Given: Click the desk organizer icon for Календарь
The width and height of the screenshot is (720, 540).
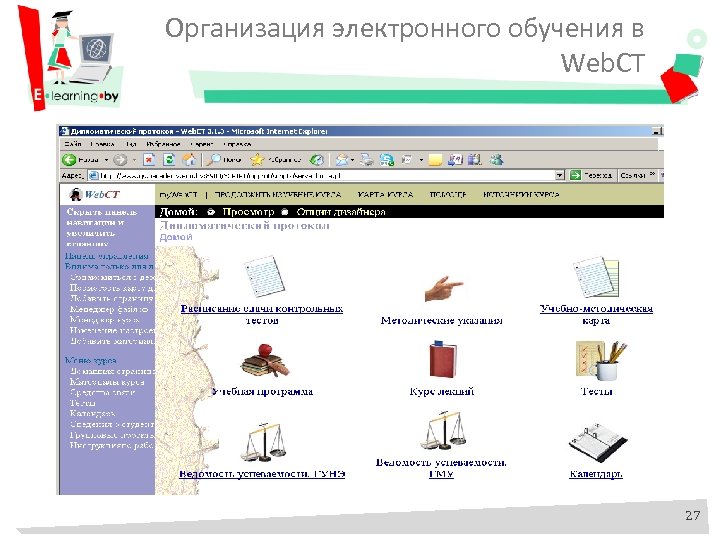Looking at the screenshot, I should [597, 443].
